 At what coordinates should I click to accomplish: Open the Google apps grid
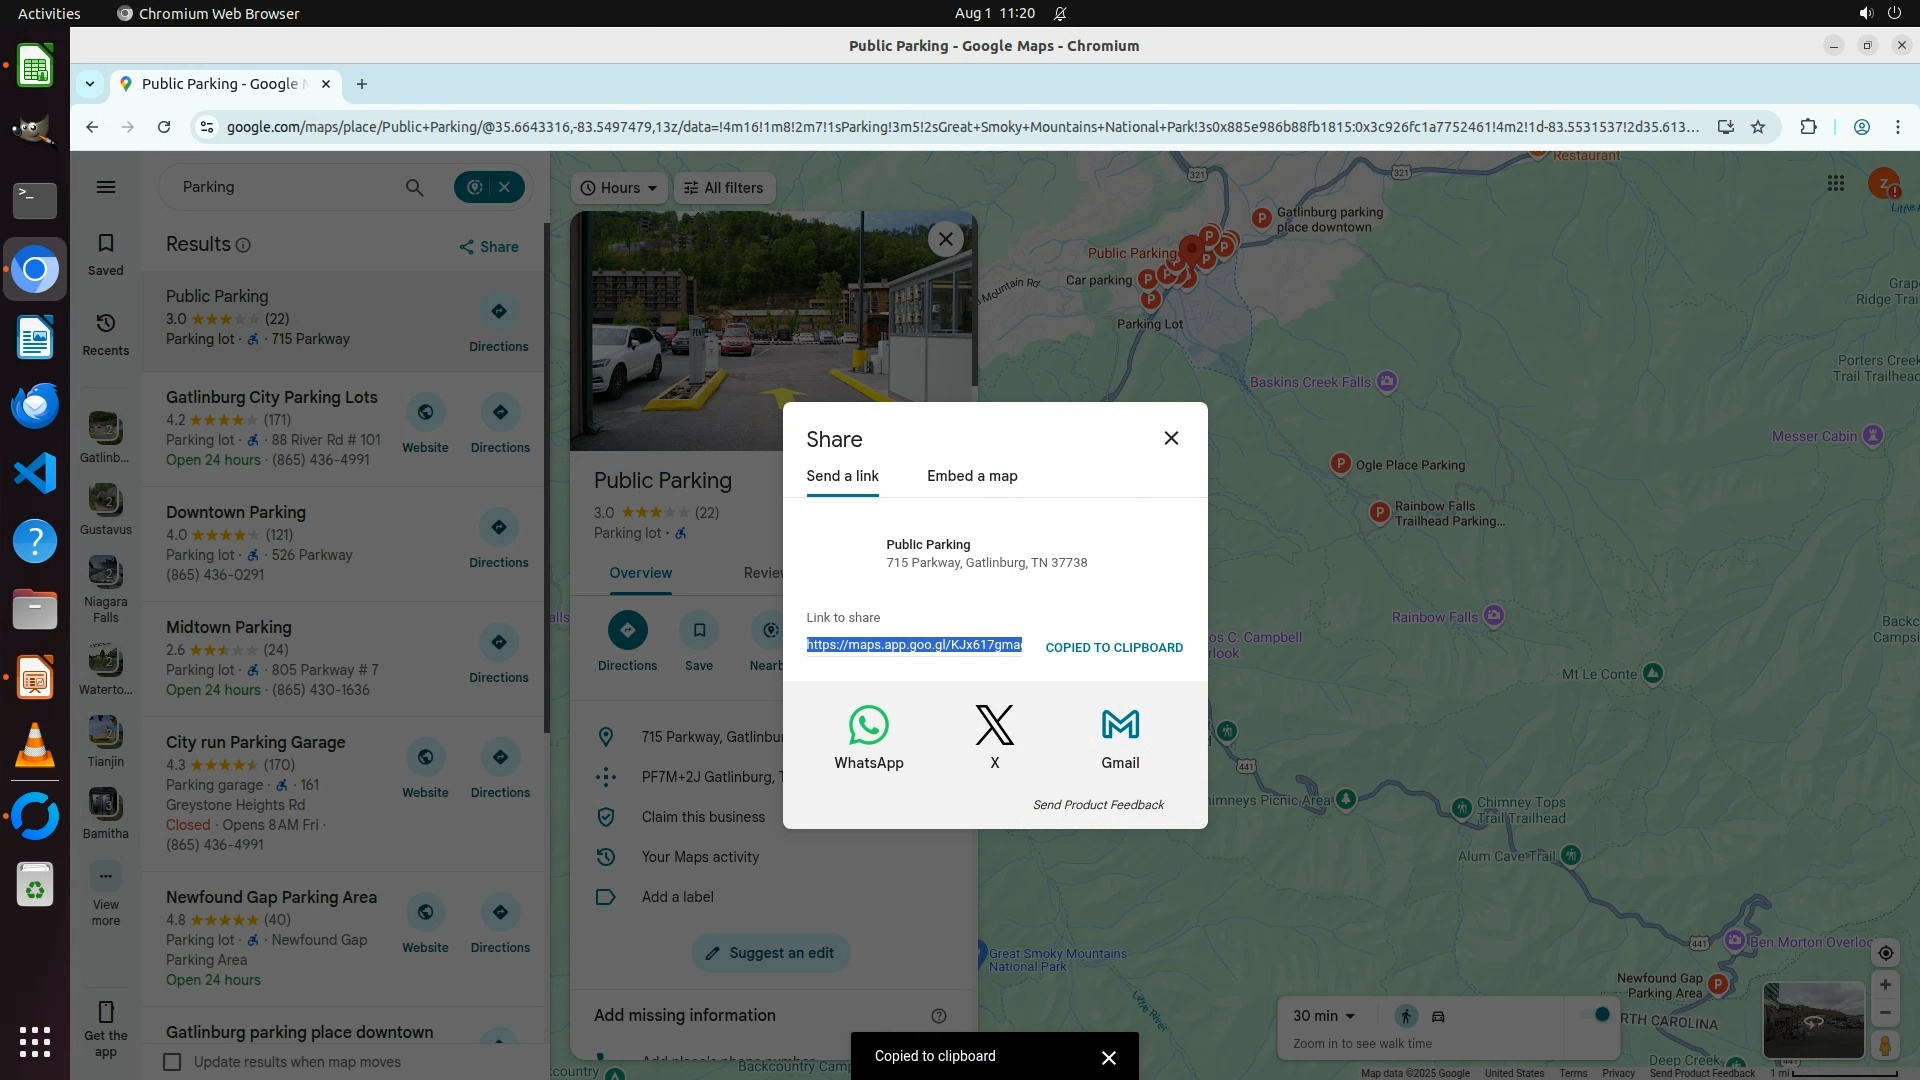point(1835,184)
